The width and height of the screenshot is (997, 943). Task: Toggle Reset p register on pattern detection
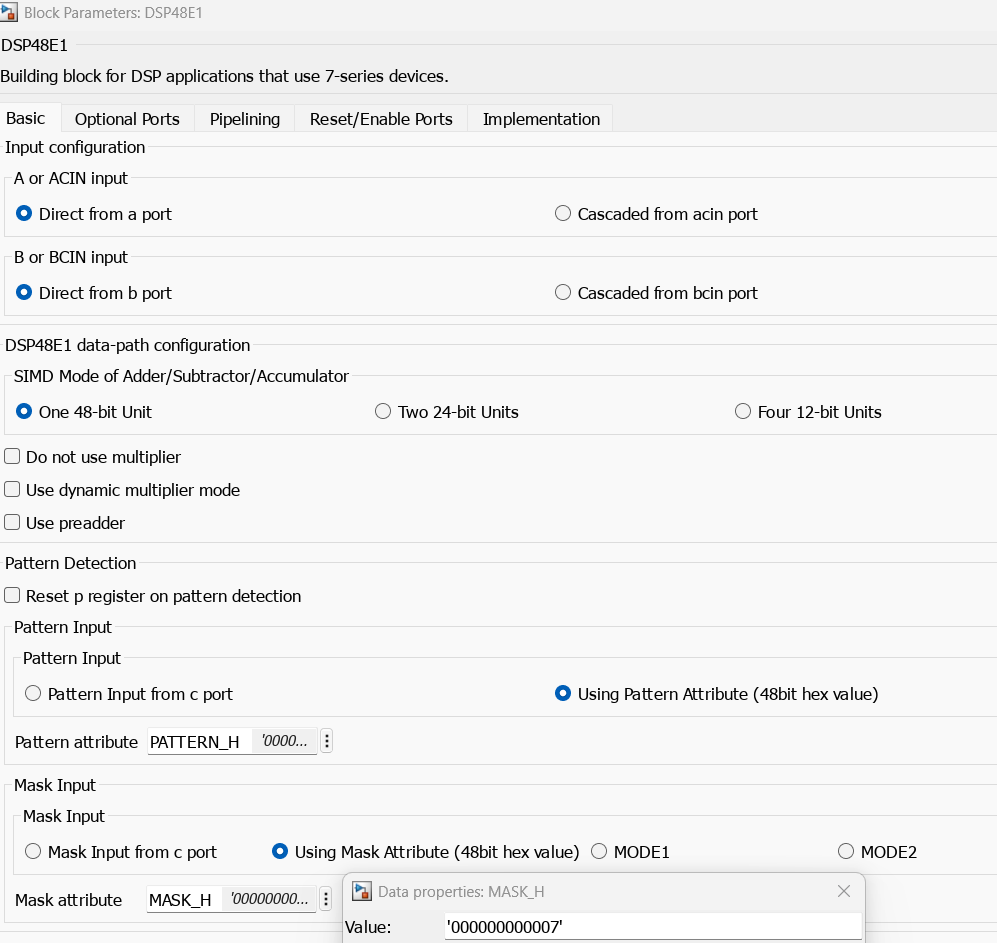coord(13,596)
